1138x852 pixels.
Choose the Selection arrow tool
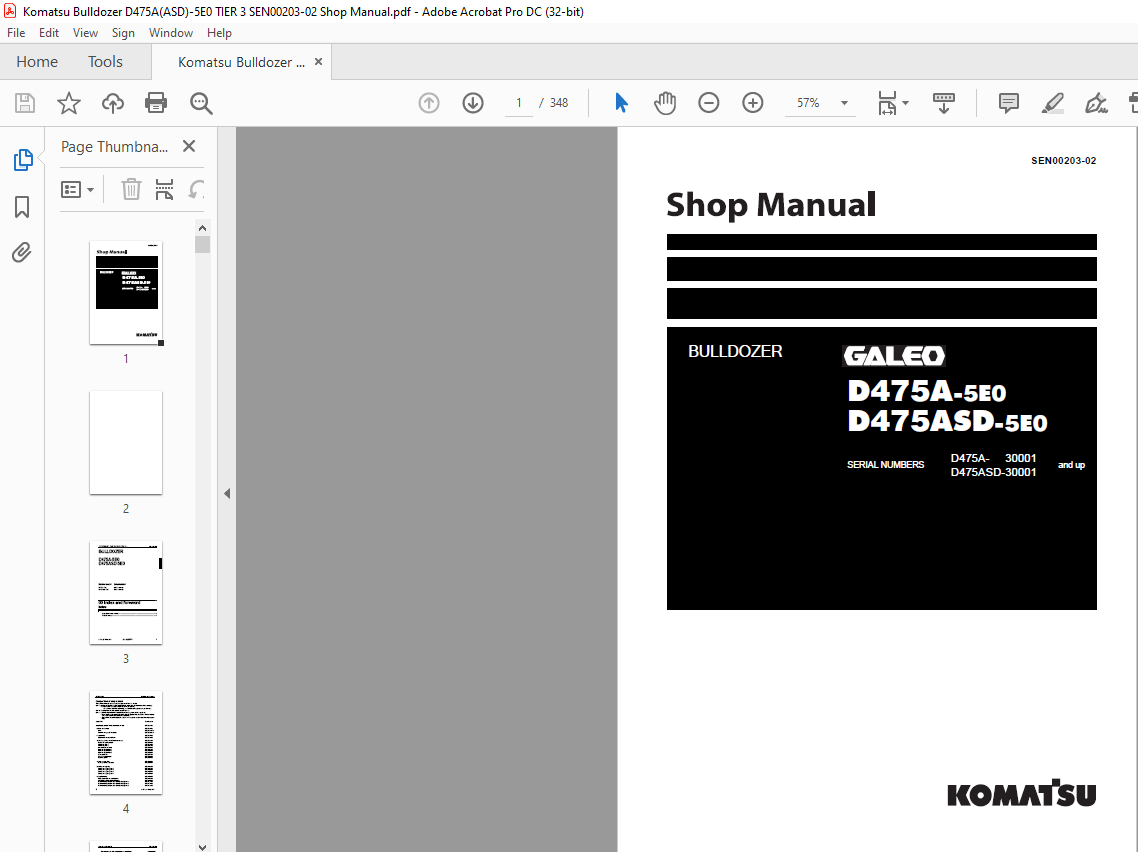621,103
